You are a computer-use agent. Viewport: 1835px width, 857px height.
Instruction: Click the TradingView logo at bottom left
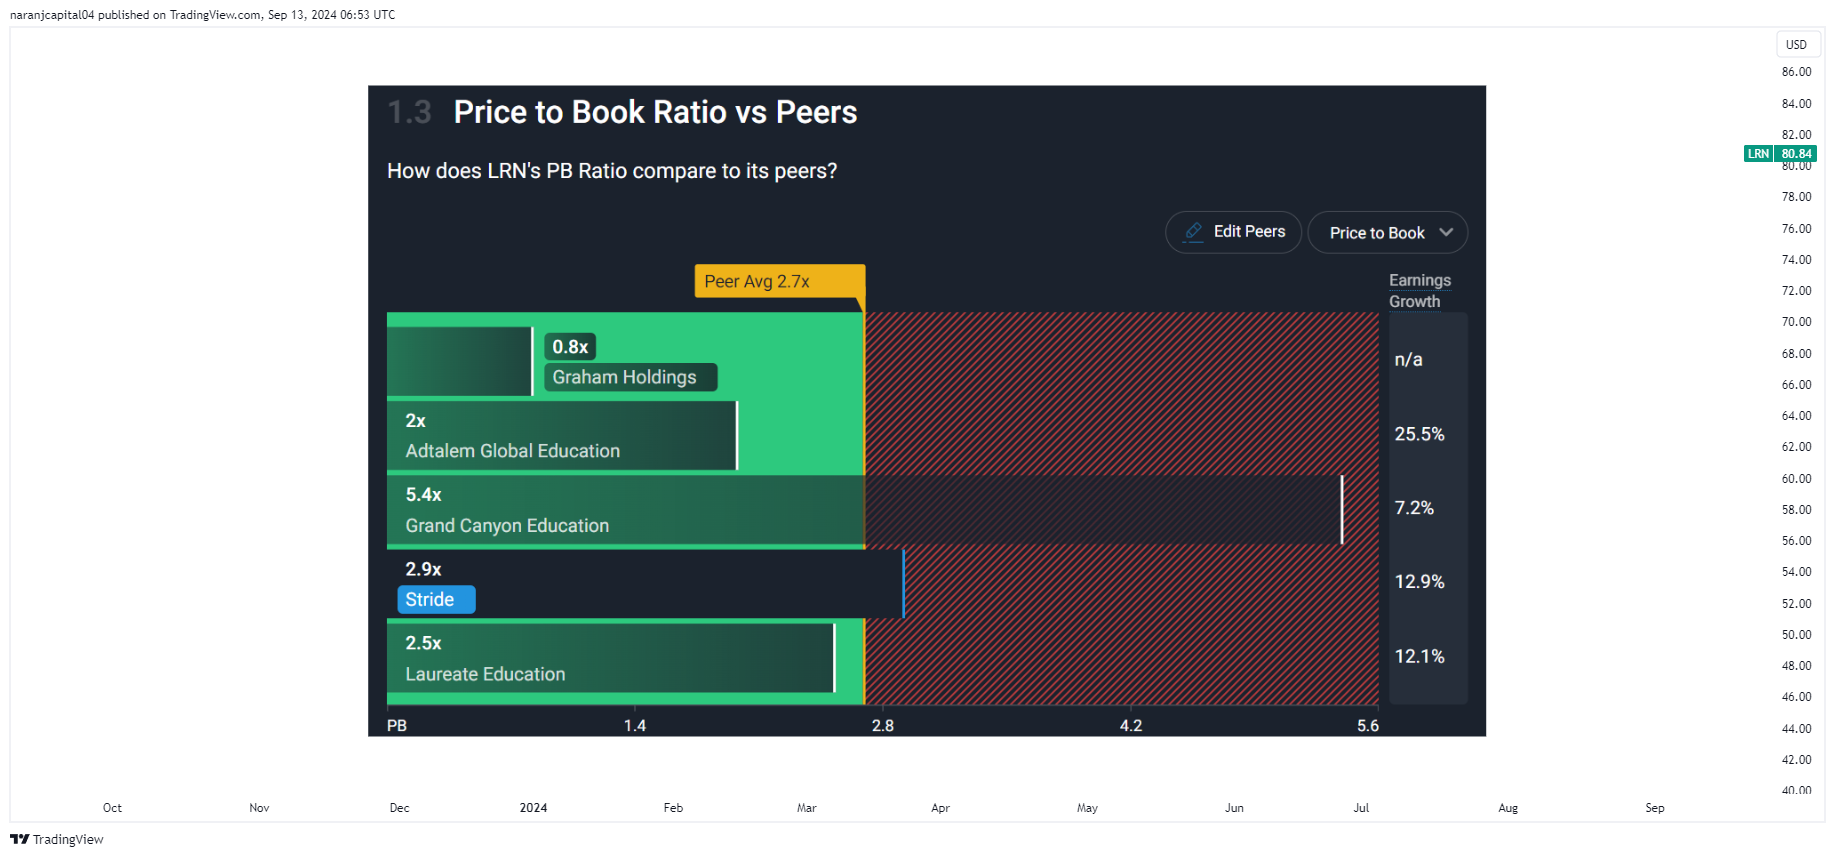point(57,839)
